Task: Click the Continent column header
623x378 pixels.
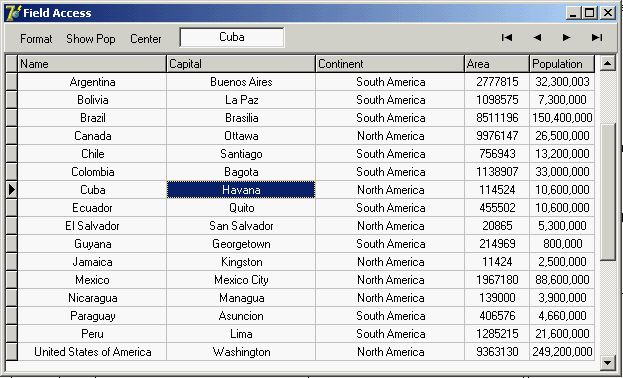Action: point(390,64)
